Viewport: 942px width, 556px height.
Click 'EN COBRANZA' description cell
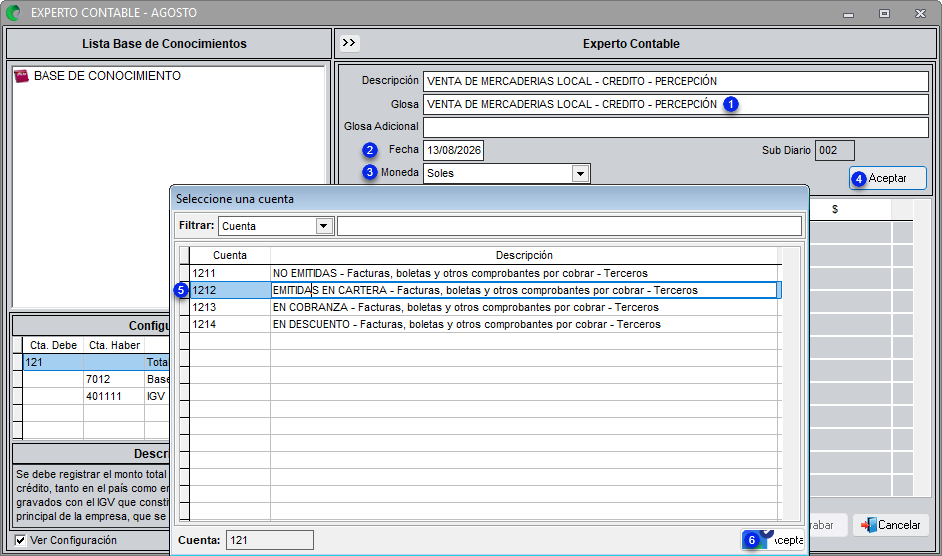524,307
